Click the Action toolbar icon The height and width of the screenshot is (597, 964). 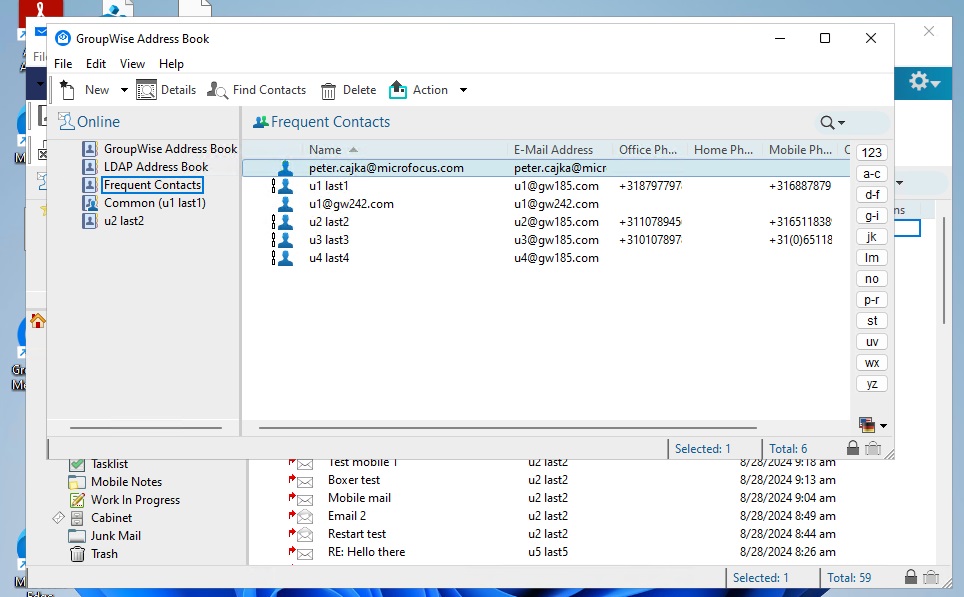(x=398, y=90)
